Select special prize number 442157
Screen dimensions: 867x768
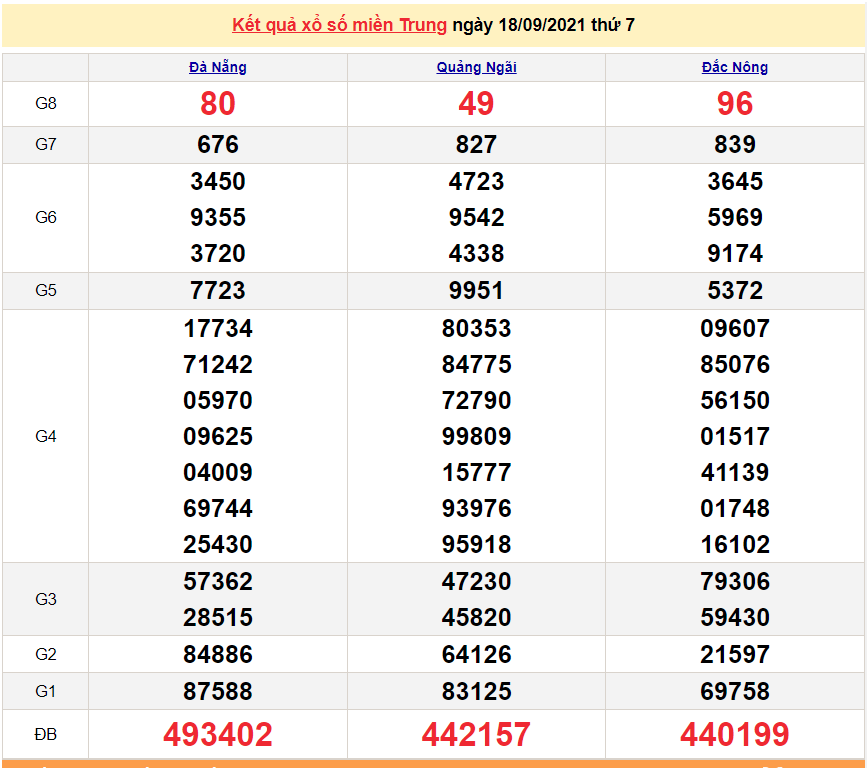click(476, 734)
